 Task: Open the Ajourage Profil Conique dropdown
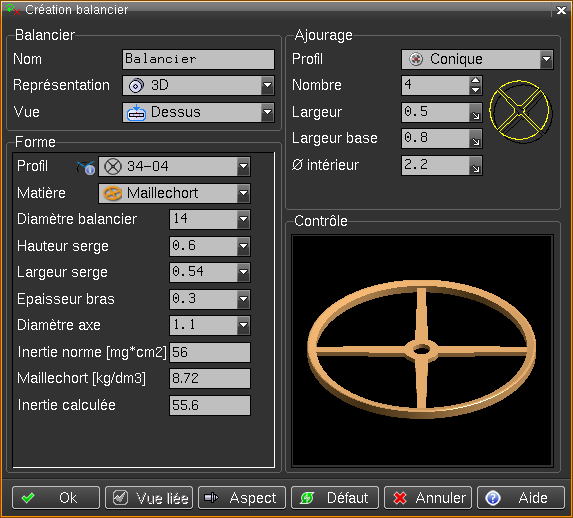[477, 59]
